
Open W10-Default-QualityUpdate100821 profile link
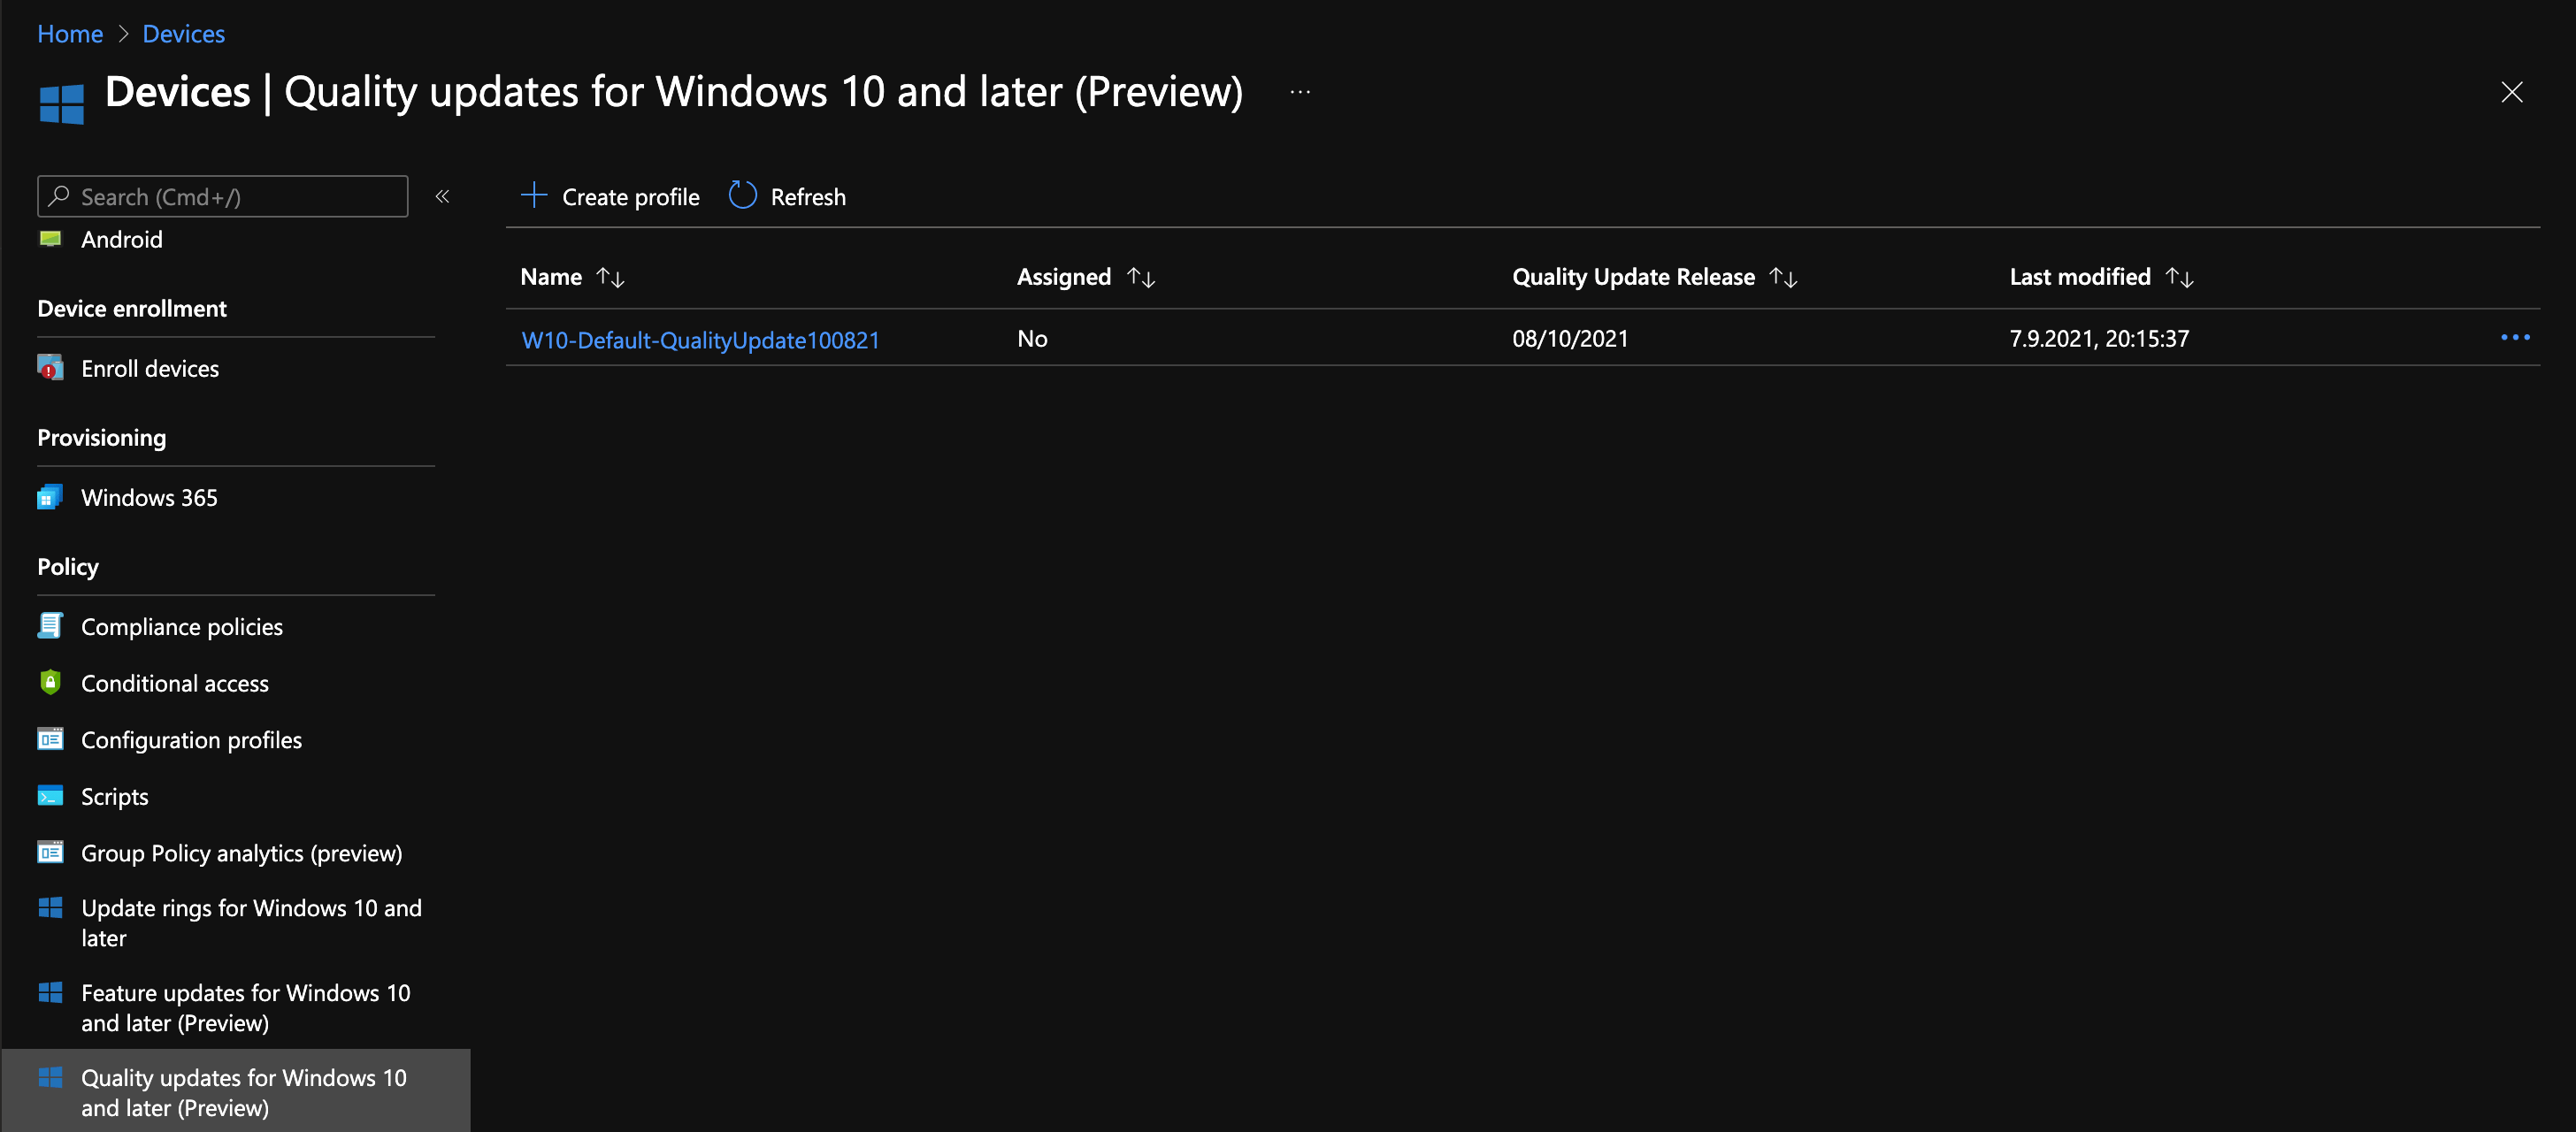[x=701, y=340]
